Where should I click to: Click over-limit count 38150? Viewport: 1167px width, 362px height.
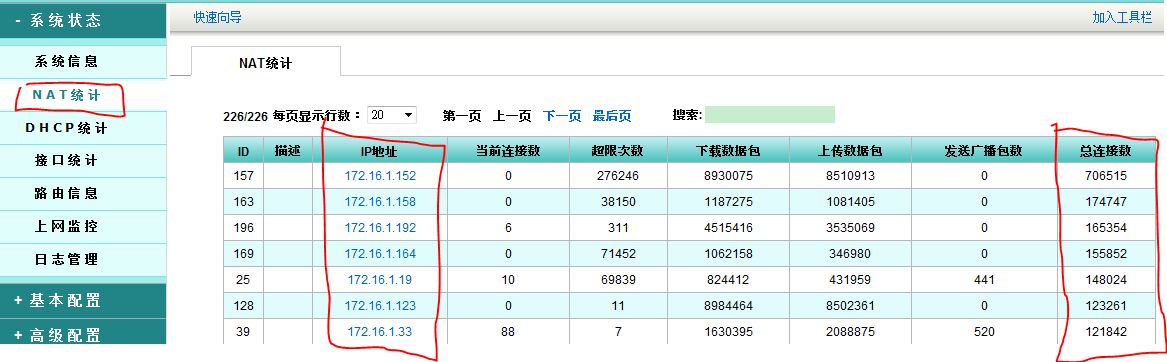618,202
